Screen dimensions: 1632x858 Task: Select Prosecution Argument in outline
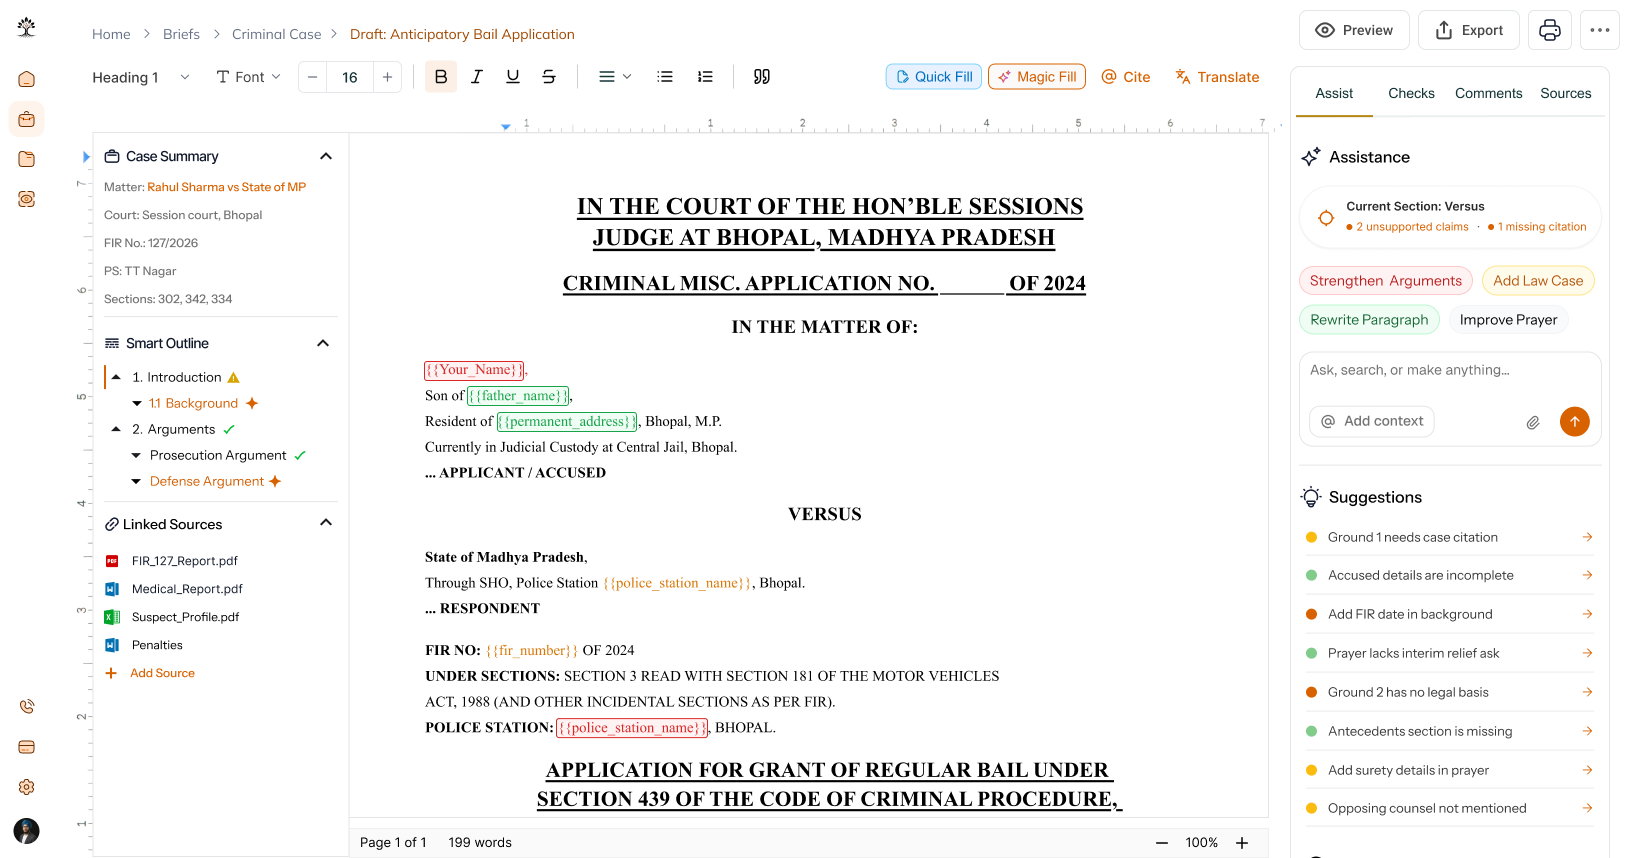218,455
